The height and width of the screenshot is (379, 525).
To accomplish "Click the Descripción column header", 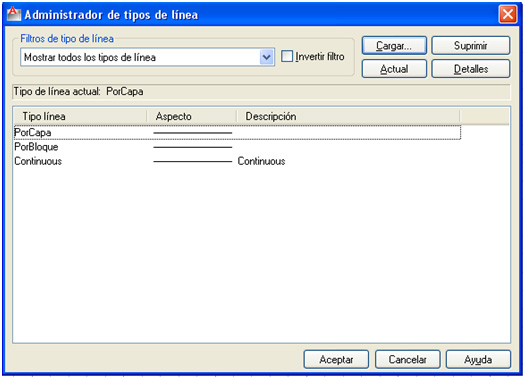I will coord(348,116).
